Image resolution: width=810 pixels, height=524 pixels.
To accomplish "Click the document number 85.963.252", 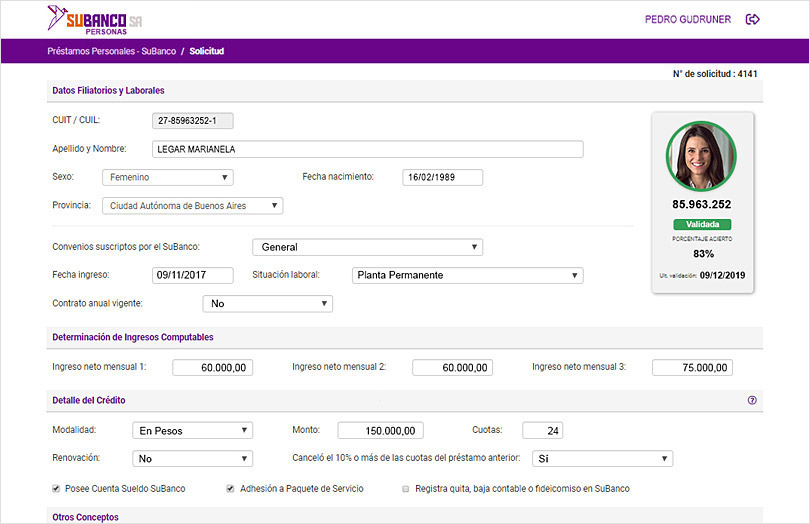I will (702, 205).
